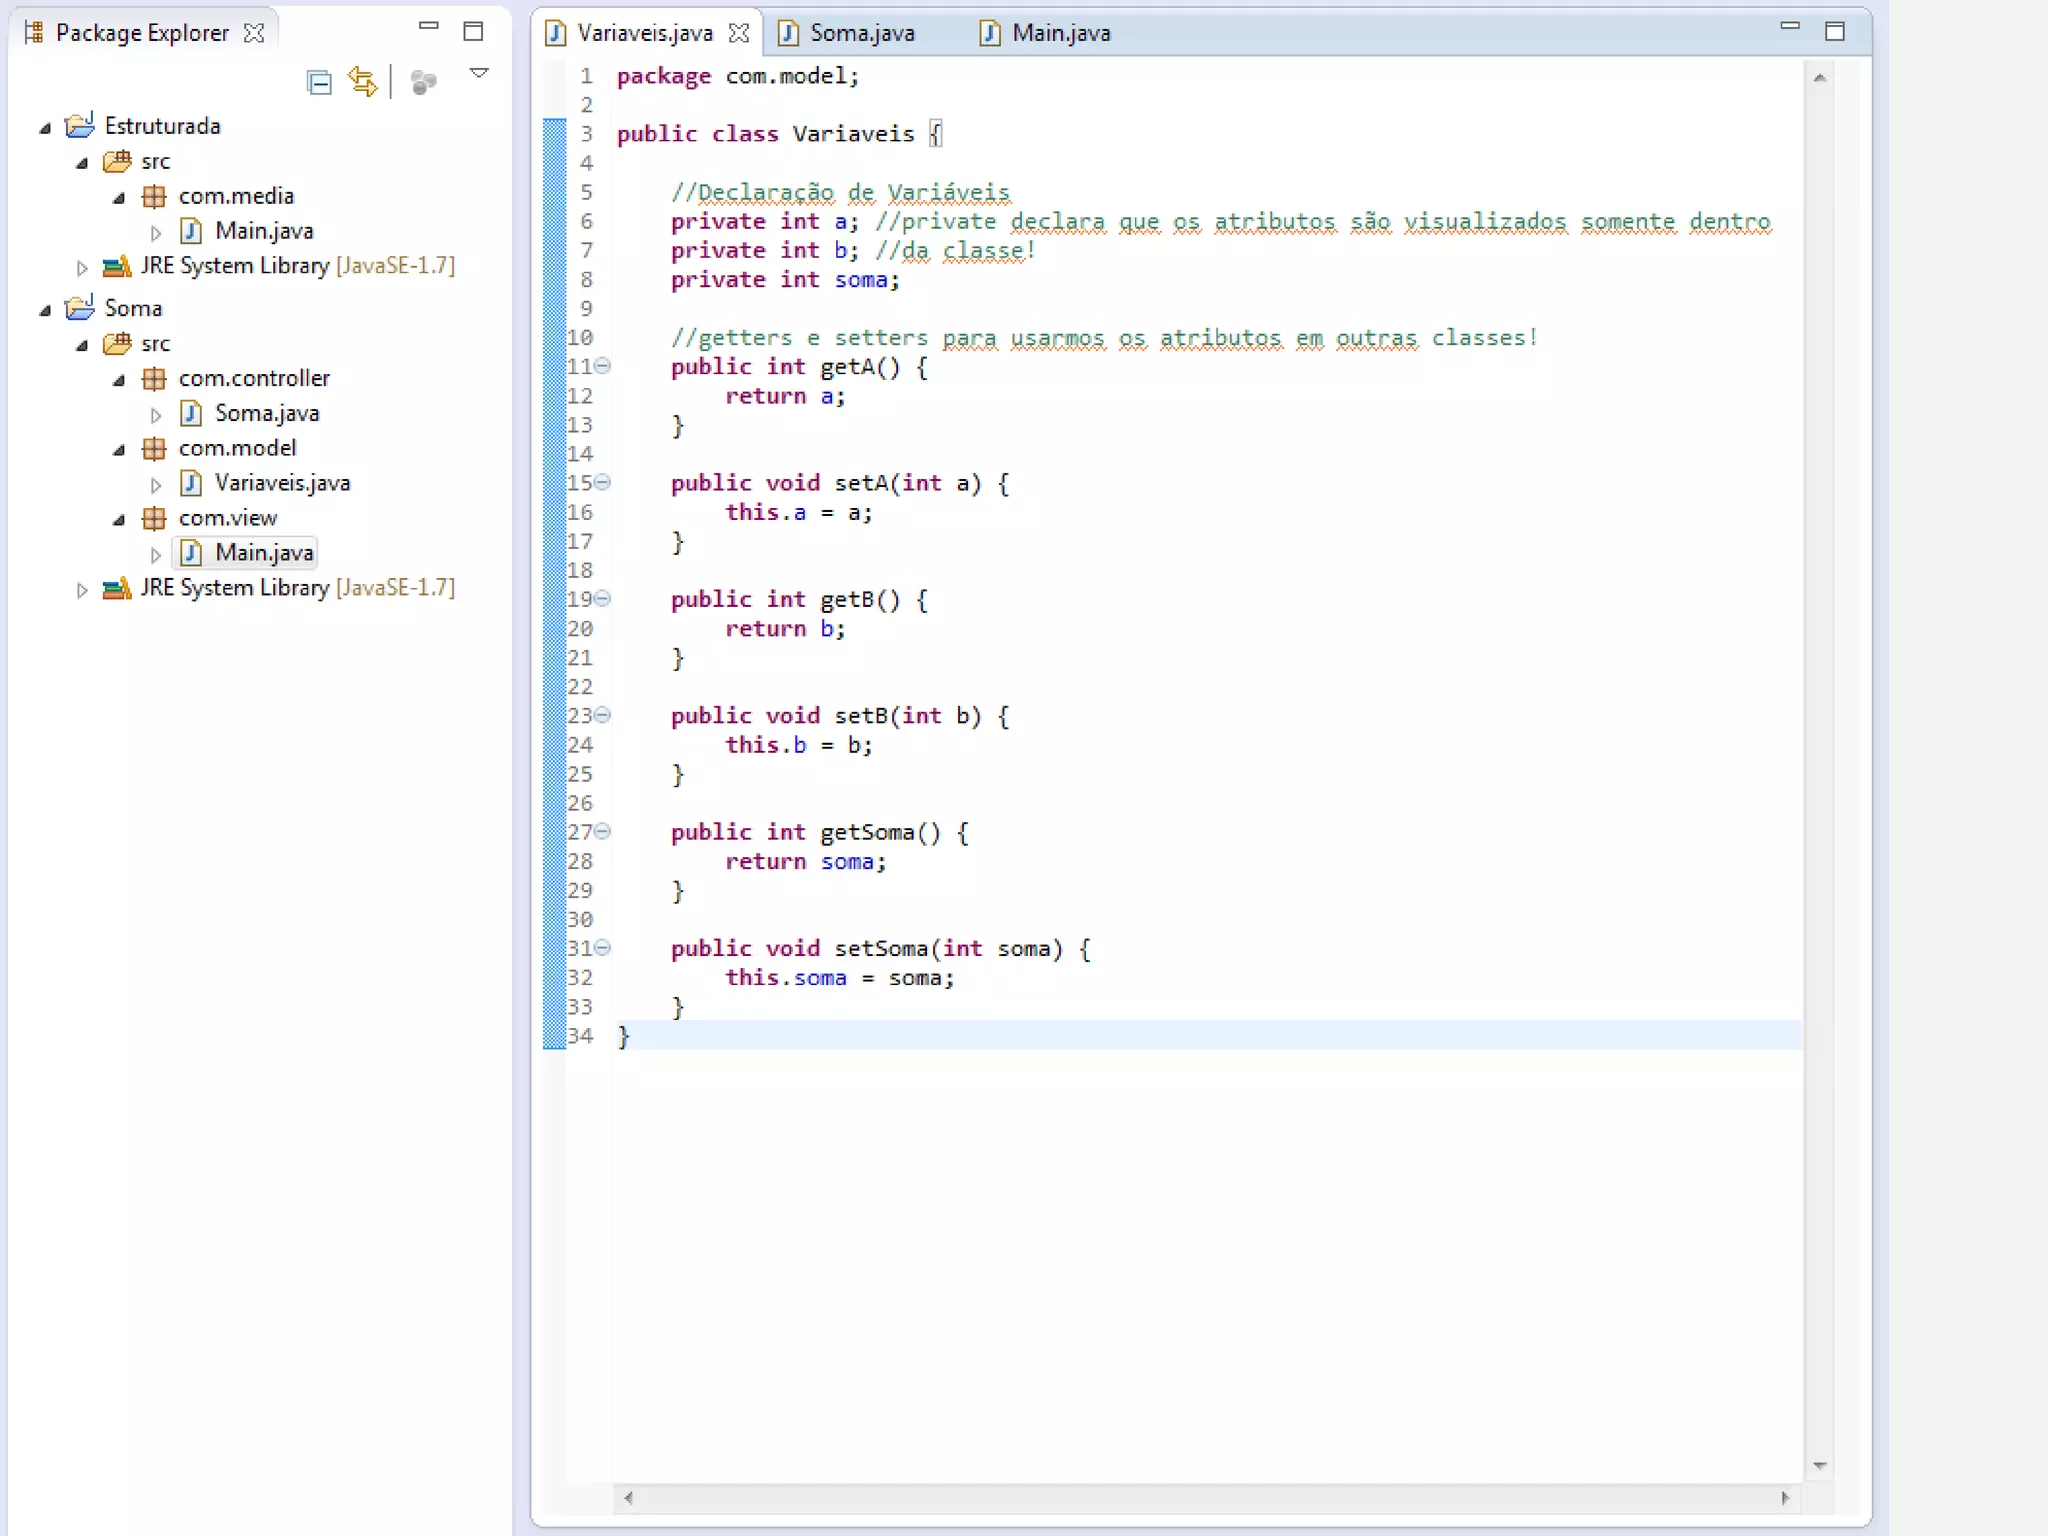Click the Focus on Active Task icon

click(x=424, y=82)
